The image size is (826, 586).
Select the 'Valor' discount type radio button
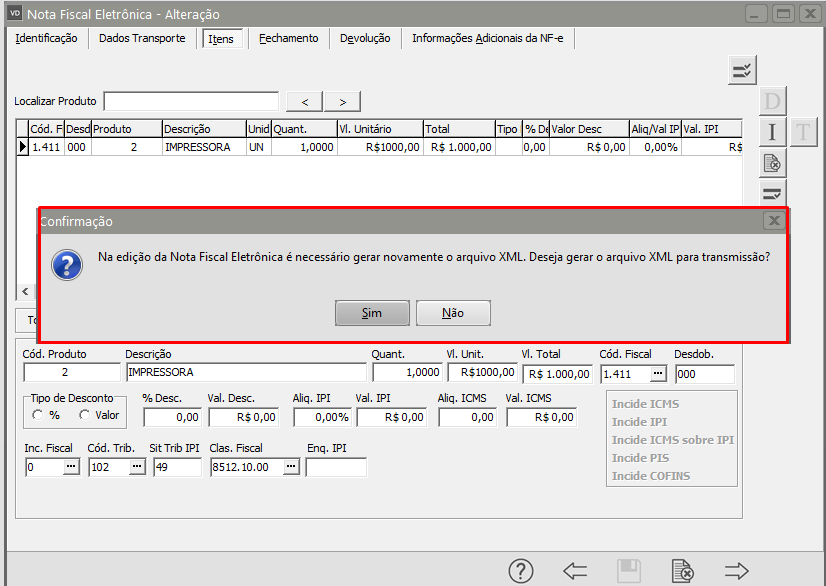tap(85, 415)
